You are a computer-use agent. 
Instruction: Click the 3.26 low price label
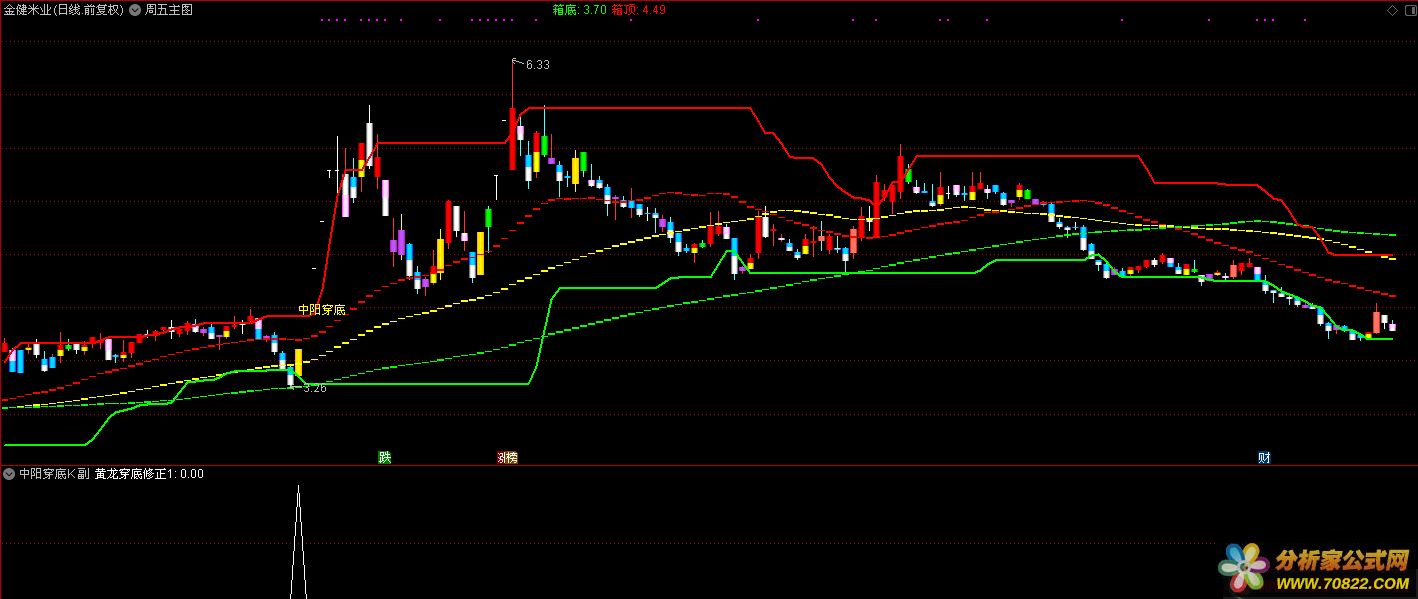tap(315, 388)
